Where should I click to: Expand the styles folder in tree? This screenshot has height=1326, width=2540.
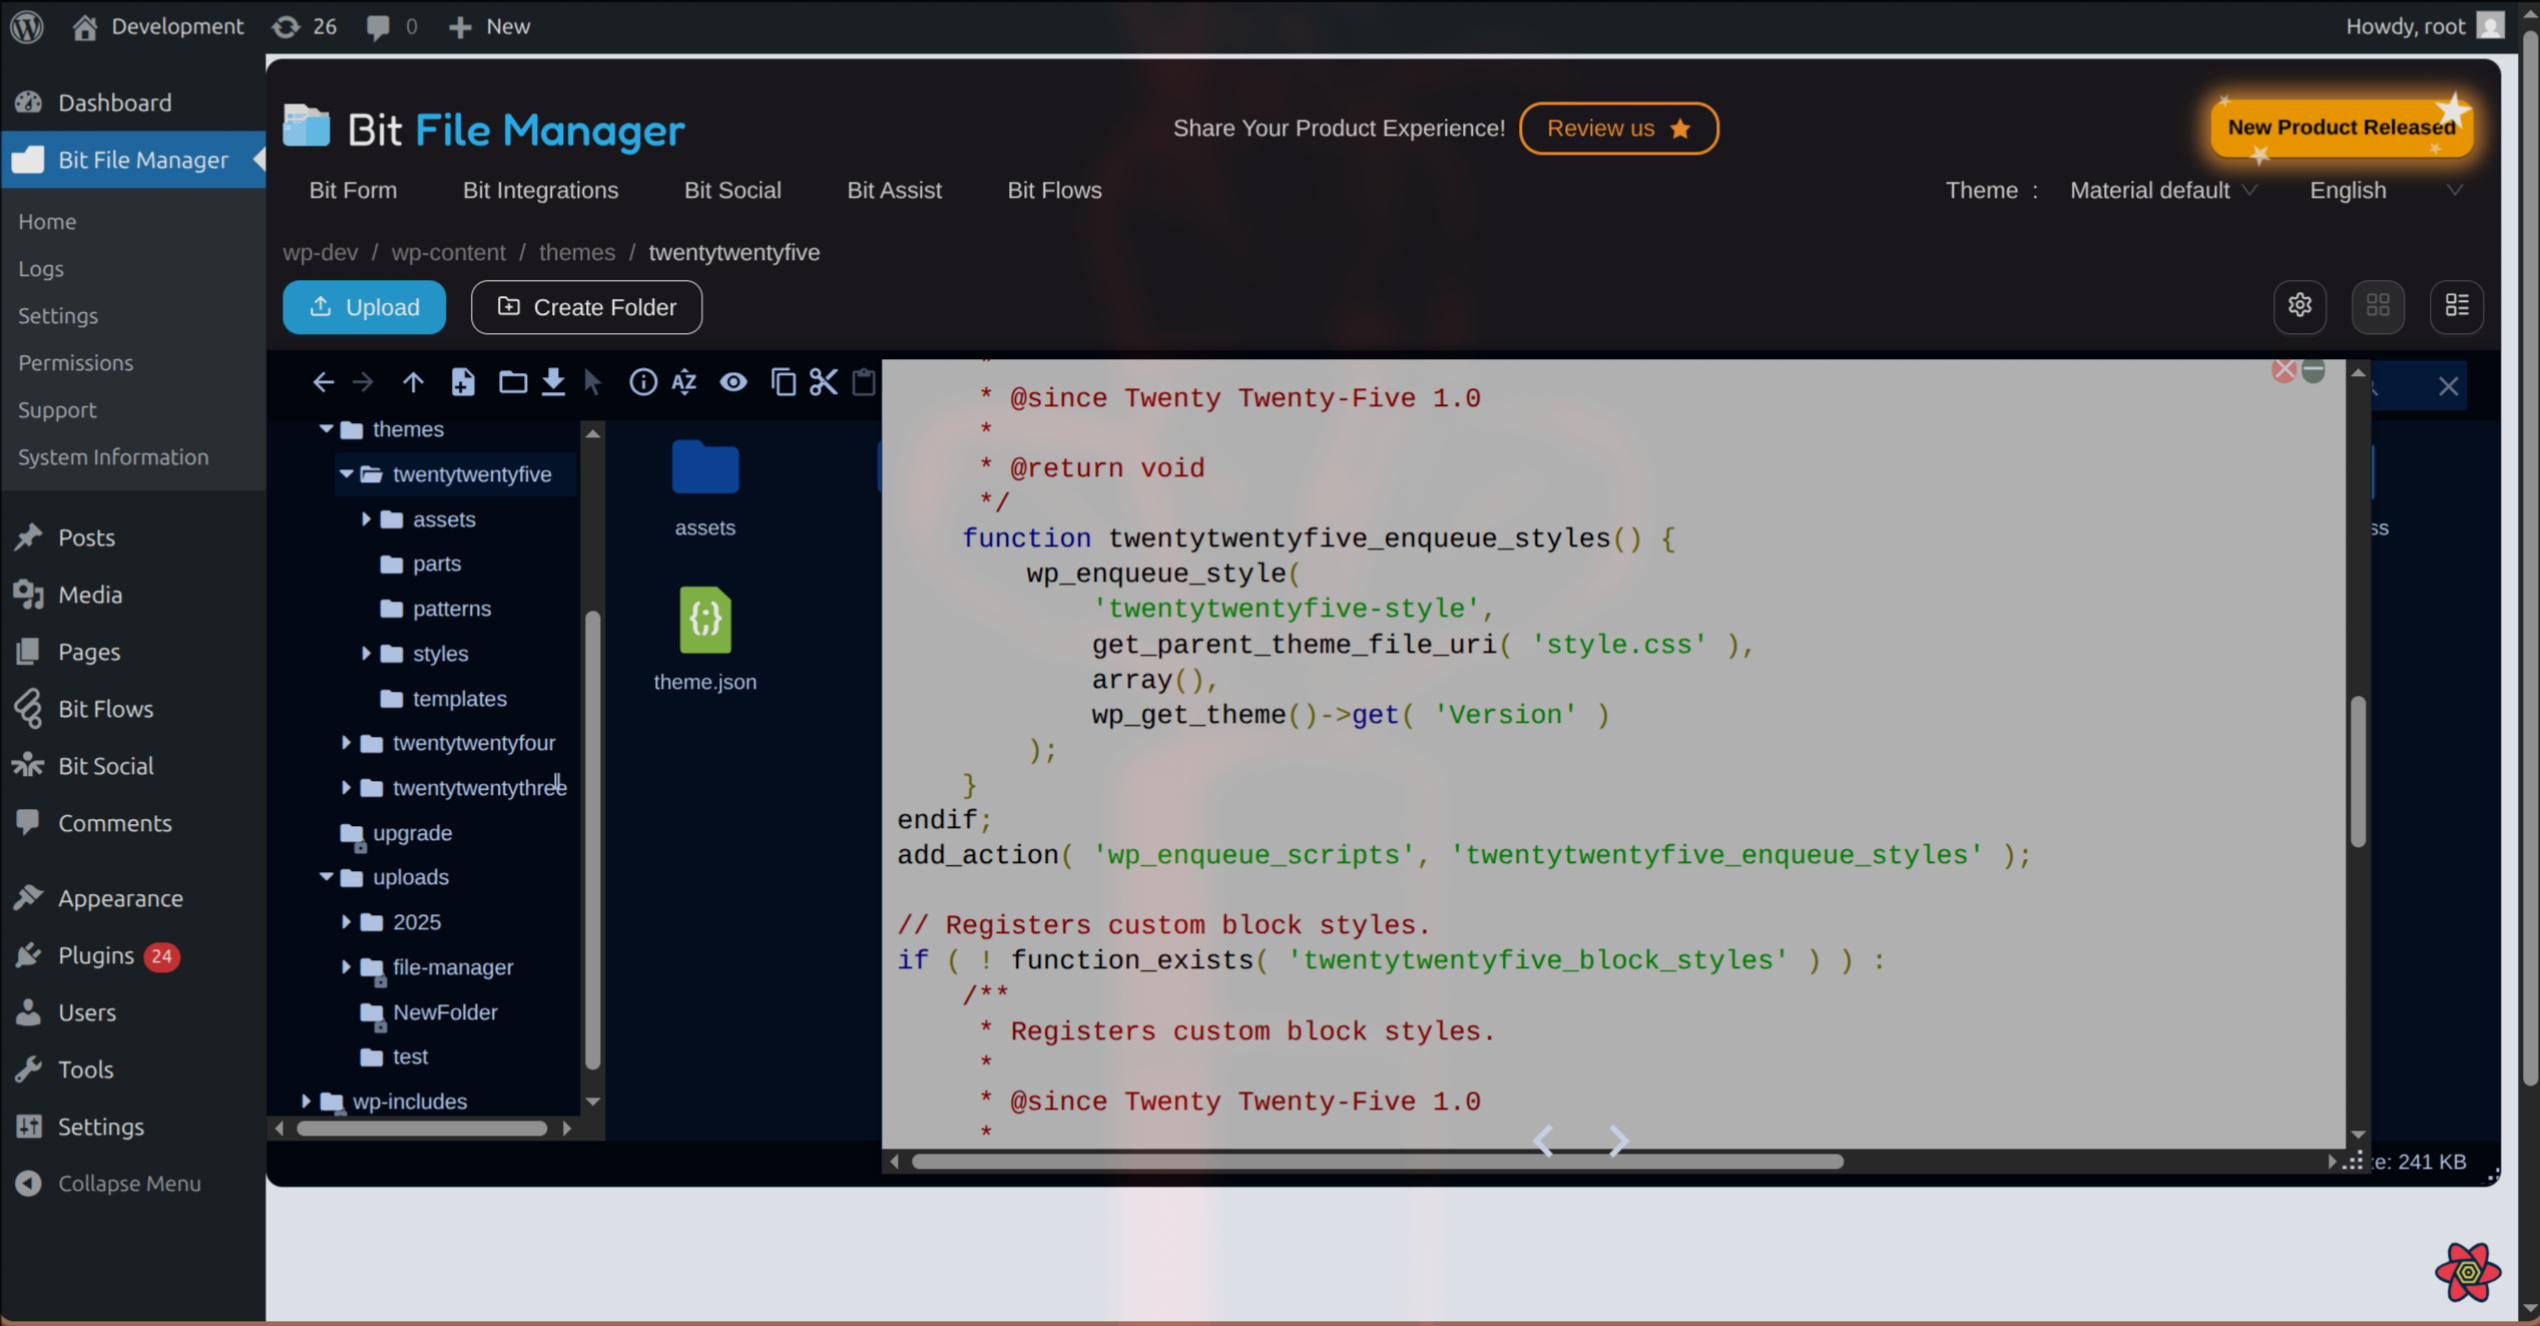(x=365, y=653)
